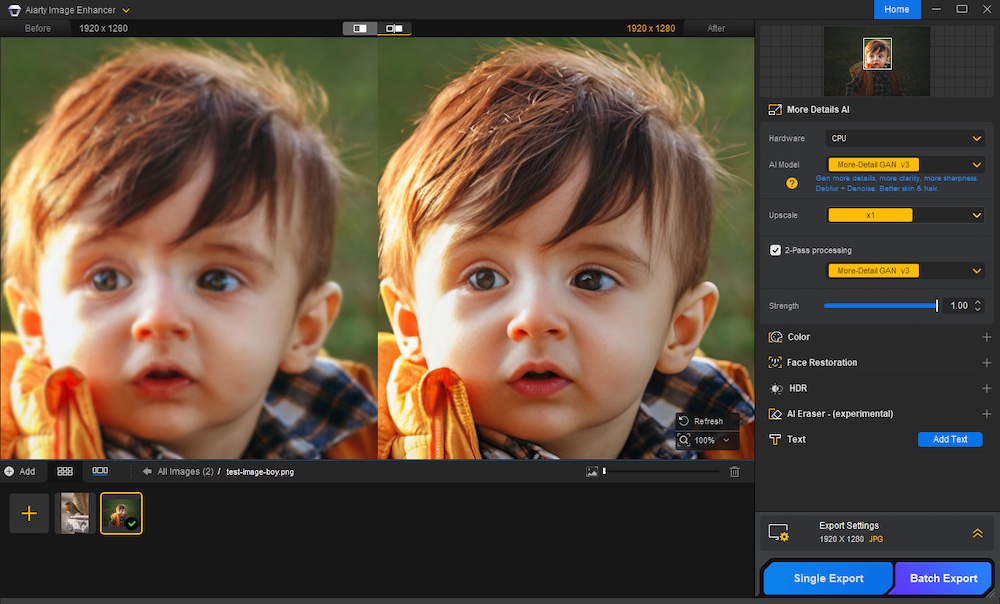The image size is (1000, 604).
Task: Select side-by-side compare view mode
Action: tap(360, 28)
